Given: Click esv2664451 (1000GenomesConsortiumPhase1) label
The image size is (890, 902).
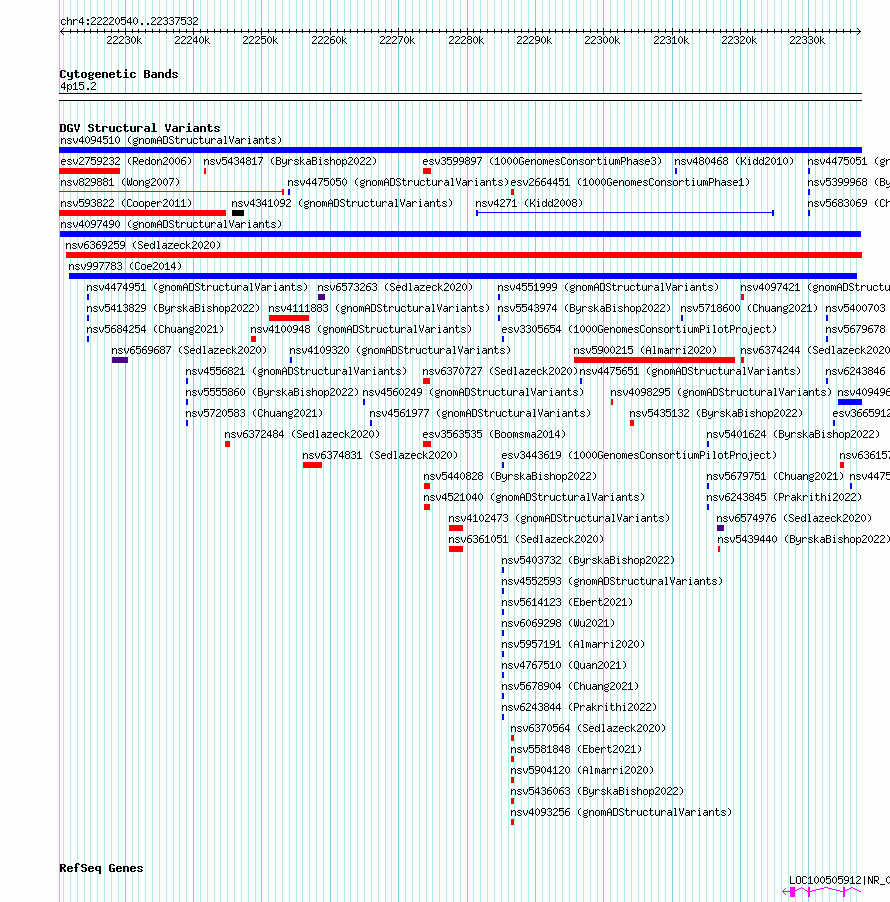Looking at the screenshot, I should 631,182.
